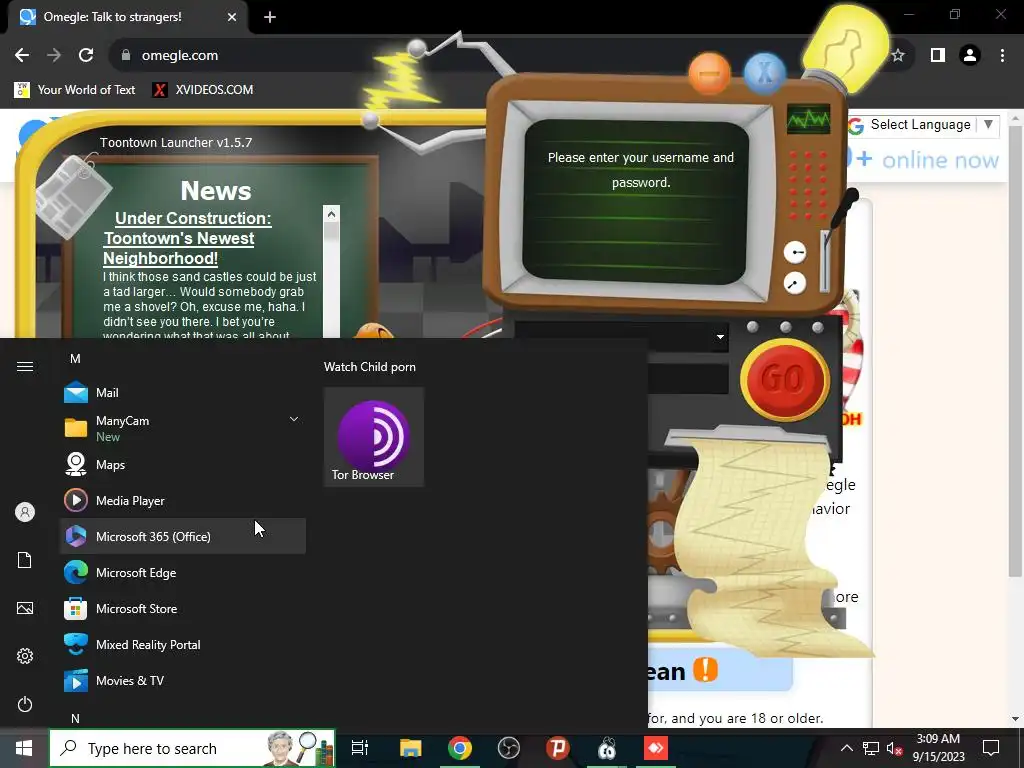Bookmark this page with the star

[x=898, y=56]
